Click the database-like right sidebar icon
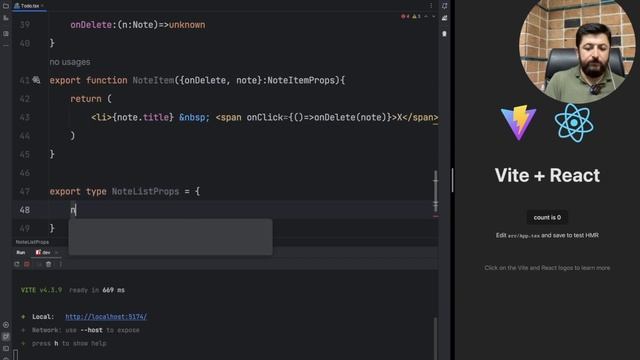Image resolution: width=640 pixels, height=360 pixels. [444, 33]
